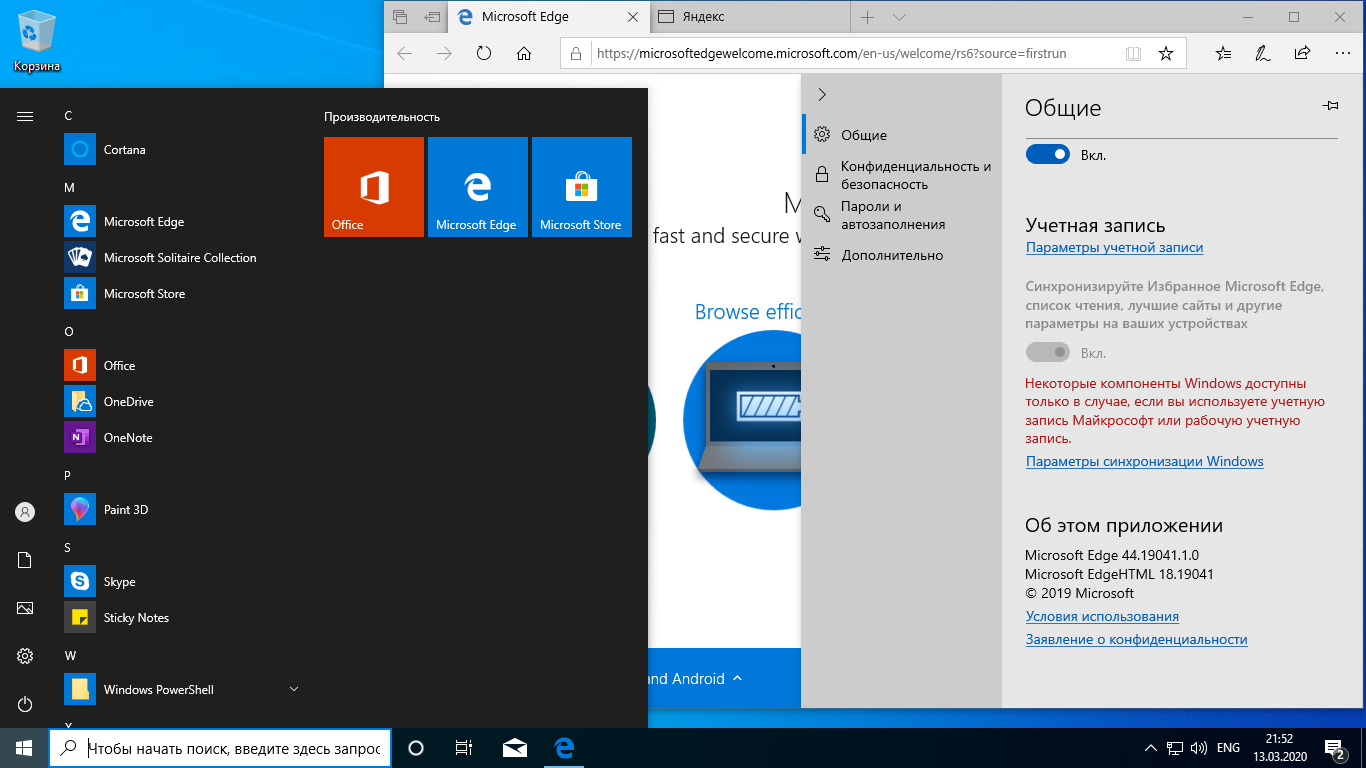The width and height of the screenshot is (1366, 768).
Task: Expand the Windows PowerShell folder chevron
Action: (294, 689)
